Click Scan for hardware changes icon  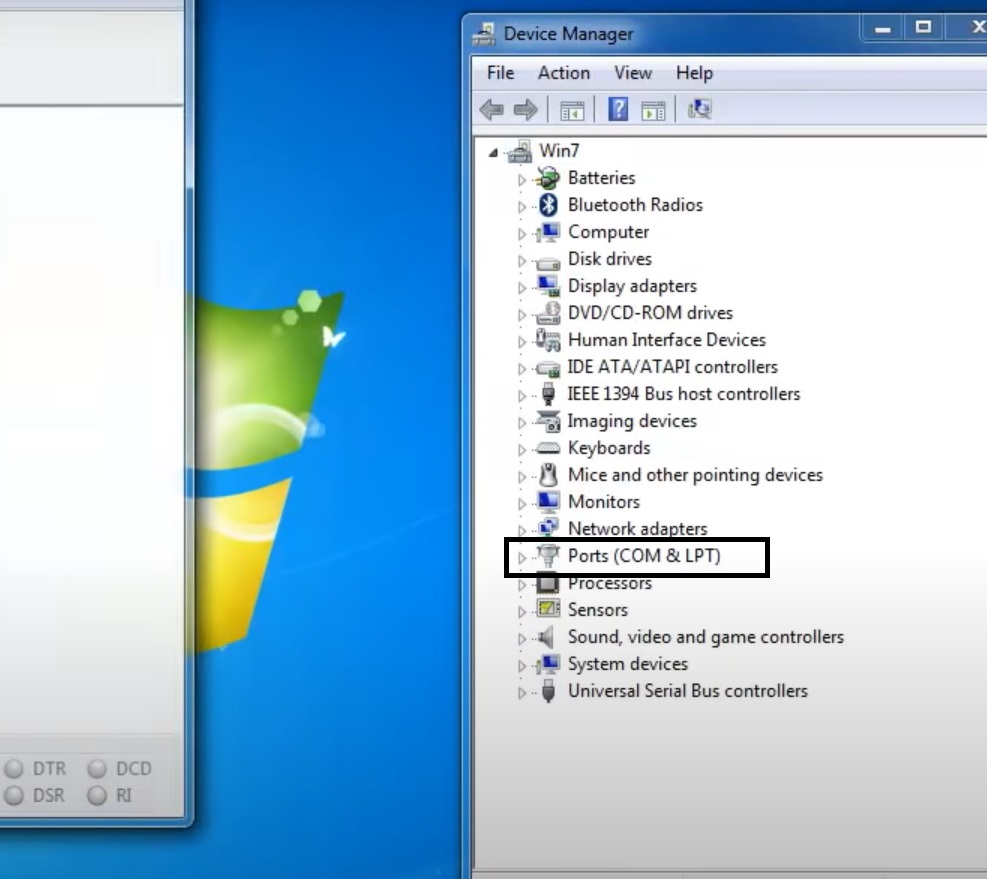click(699, 109)
